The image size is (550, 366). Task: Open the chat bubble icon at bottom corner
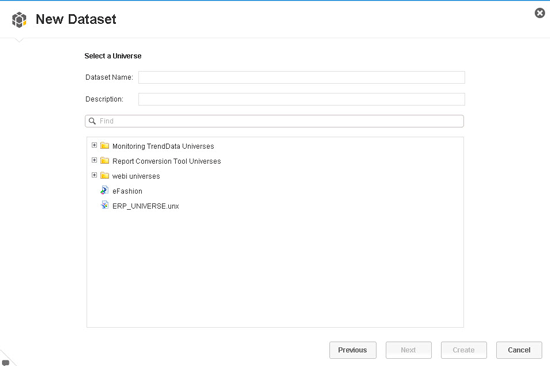pyautogui.click(x=6, y=362)
